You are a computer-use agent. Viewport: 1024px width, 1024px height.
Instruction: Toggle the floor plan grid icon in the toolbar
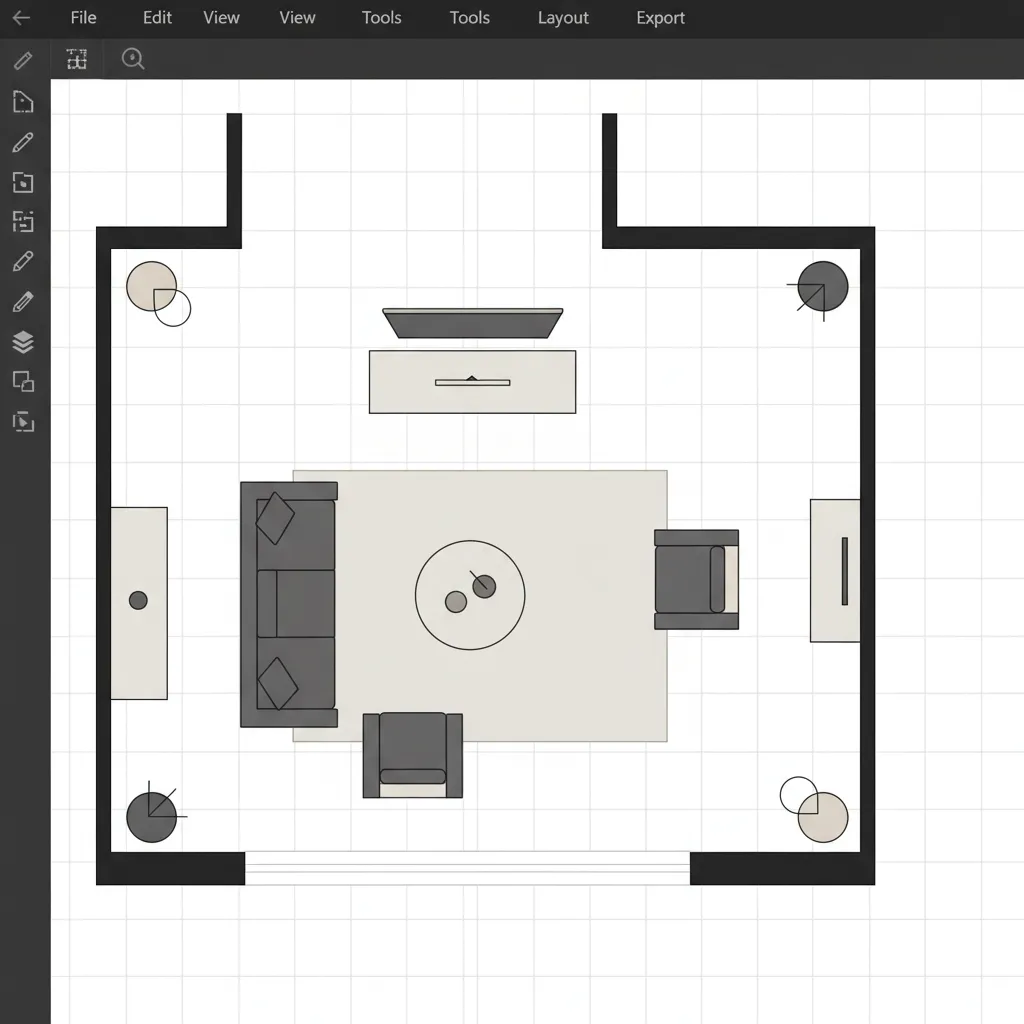point(76,59)
